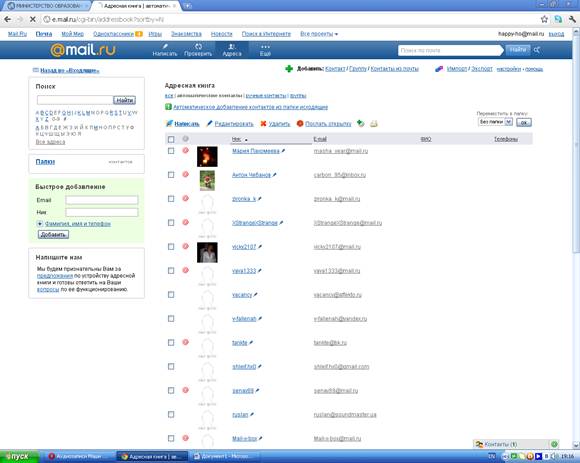Open the Без папки folder dropdown
This screenshot has width=580, height=463.
pos(495,122)
